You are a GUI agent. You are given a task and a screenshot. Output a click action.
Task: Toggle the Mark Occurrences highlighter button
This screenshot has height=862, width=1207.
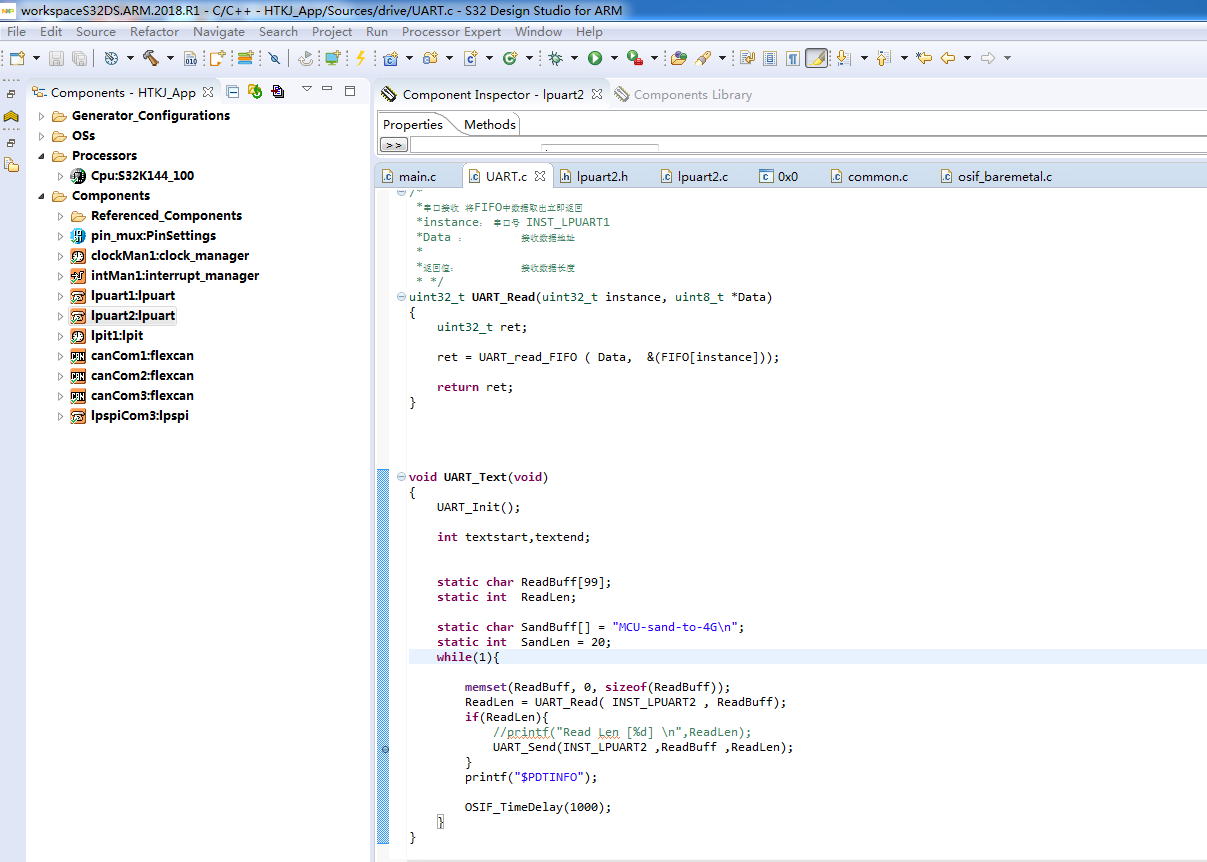(816, 58)
